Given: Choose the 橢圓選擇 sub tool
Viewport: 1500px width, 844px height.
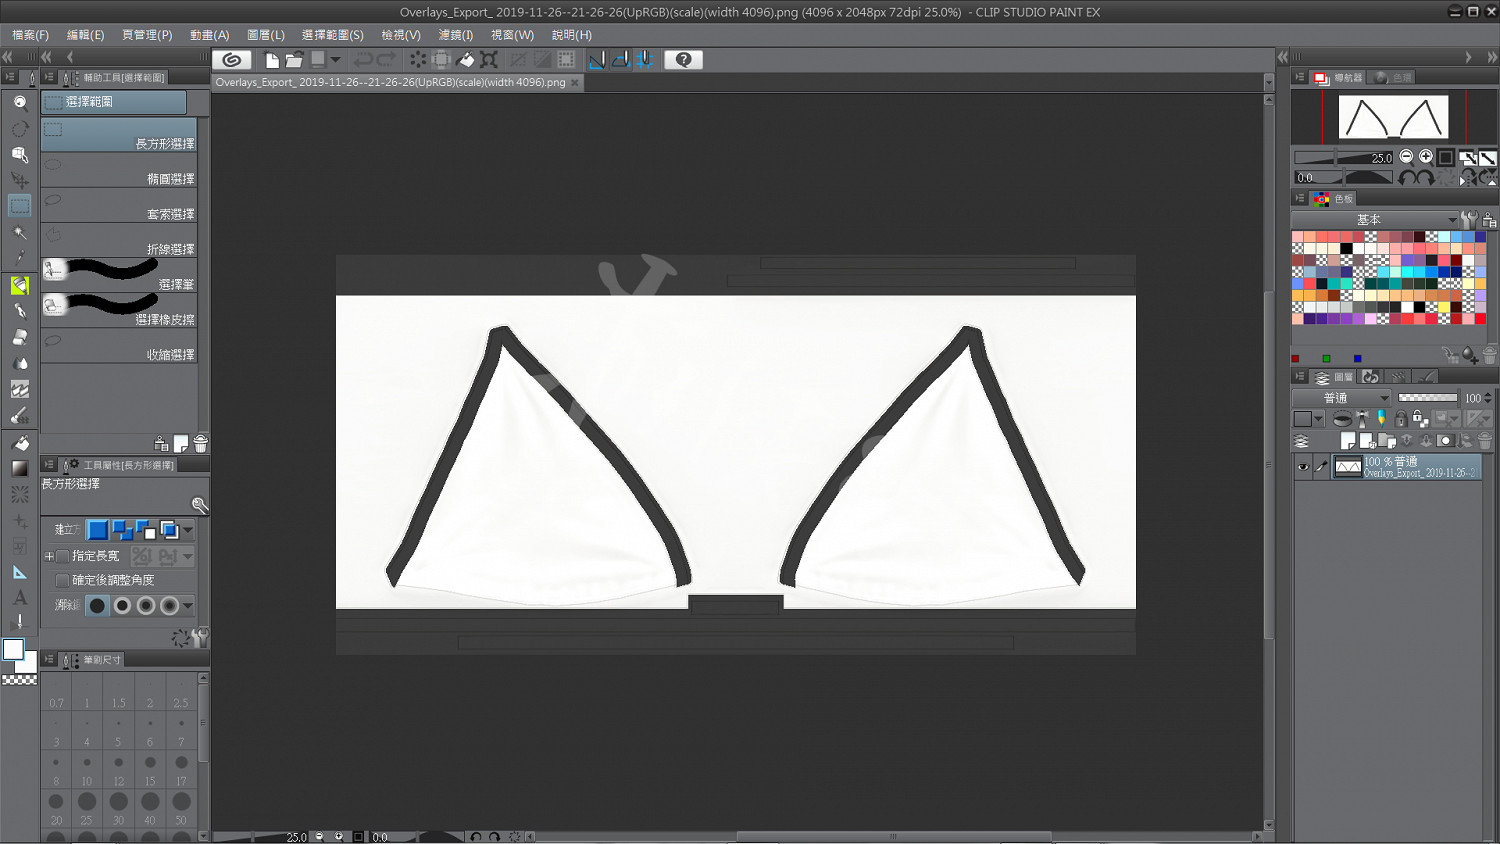Looking at the screenshot, I should click(x=119, y=171).
